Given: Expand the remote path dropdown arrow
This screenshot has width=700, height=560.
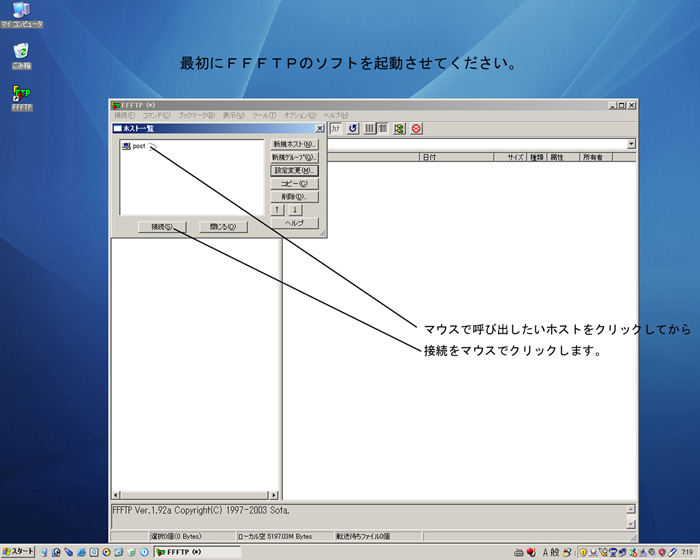Looking at the screenshot, I should click(x=631, y=144).
